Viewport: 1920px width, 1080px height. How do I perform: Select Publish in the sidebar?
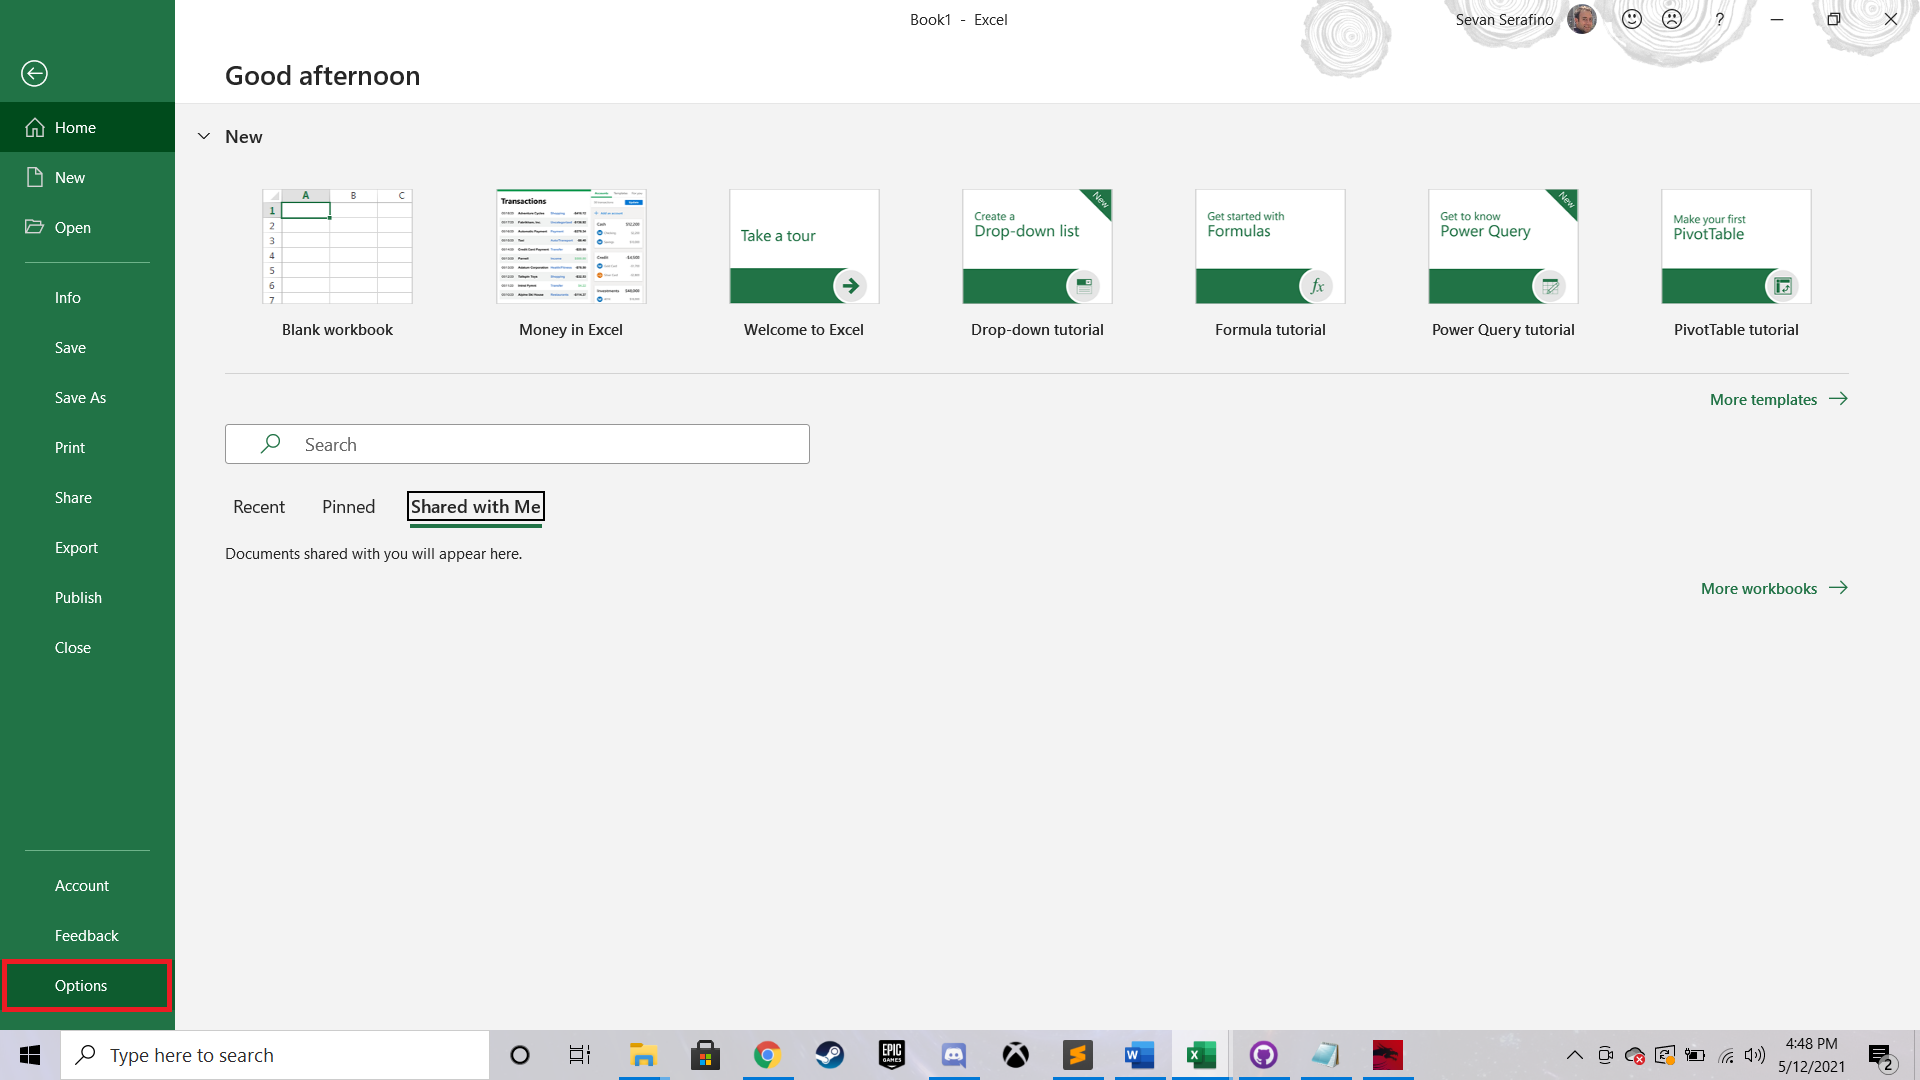[87, 597]
